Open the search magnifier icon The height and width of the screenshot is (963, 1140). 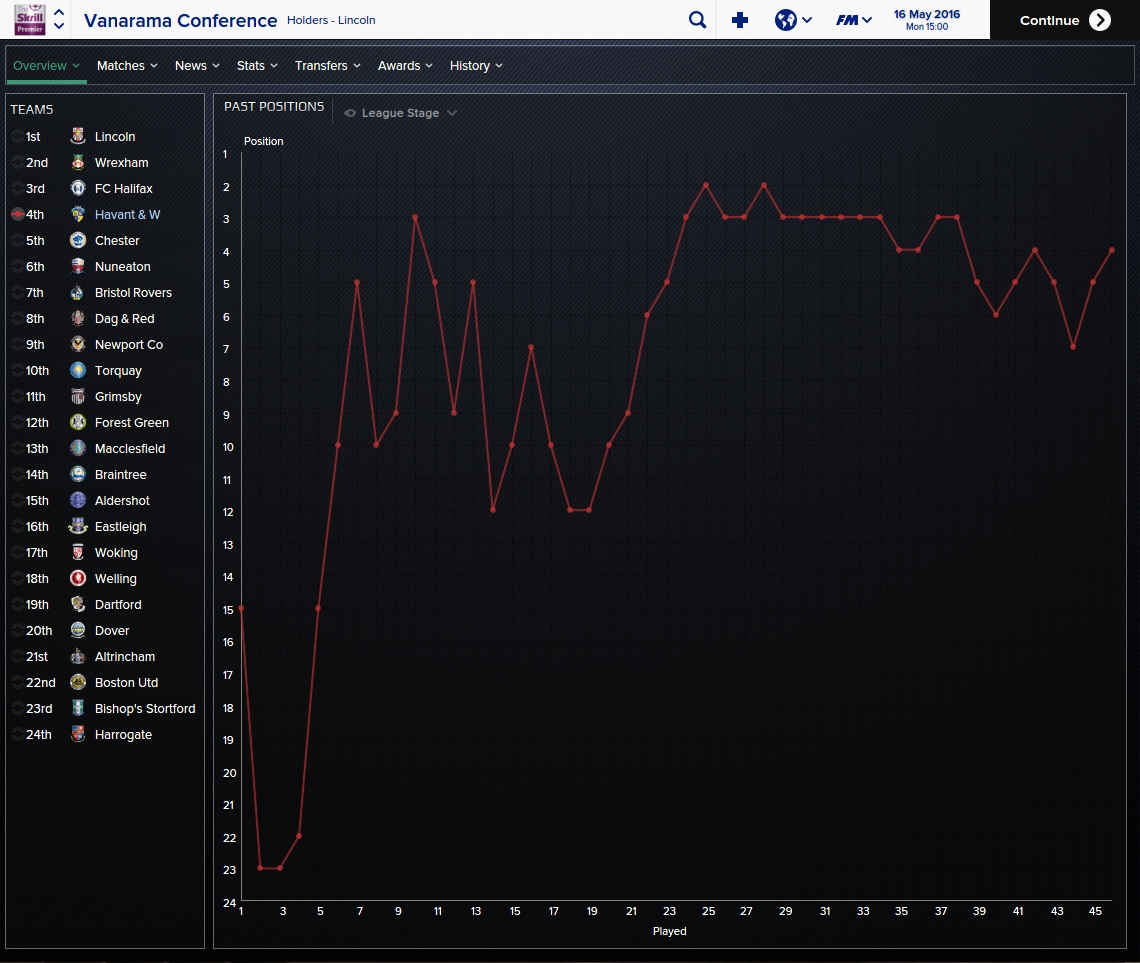pyautogui.click(x=697, y=20)
